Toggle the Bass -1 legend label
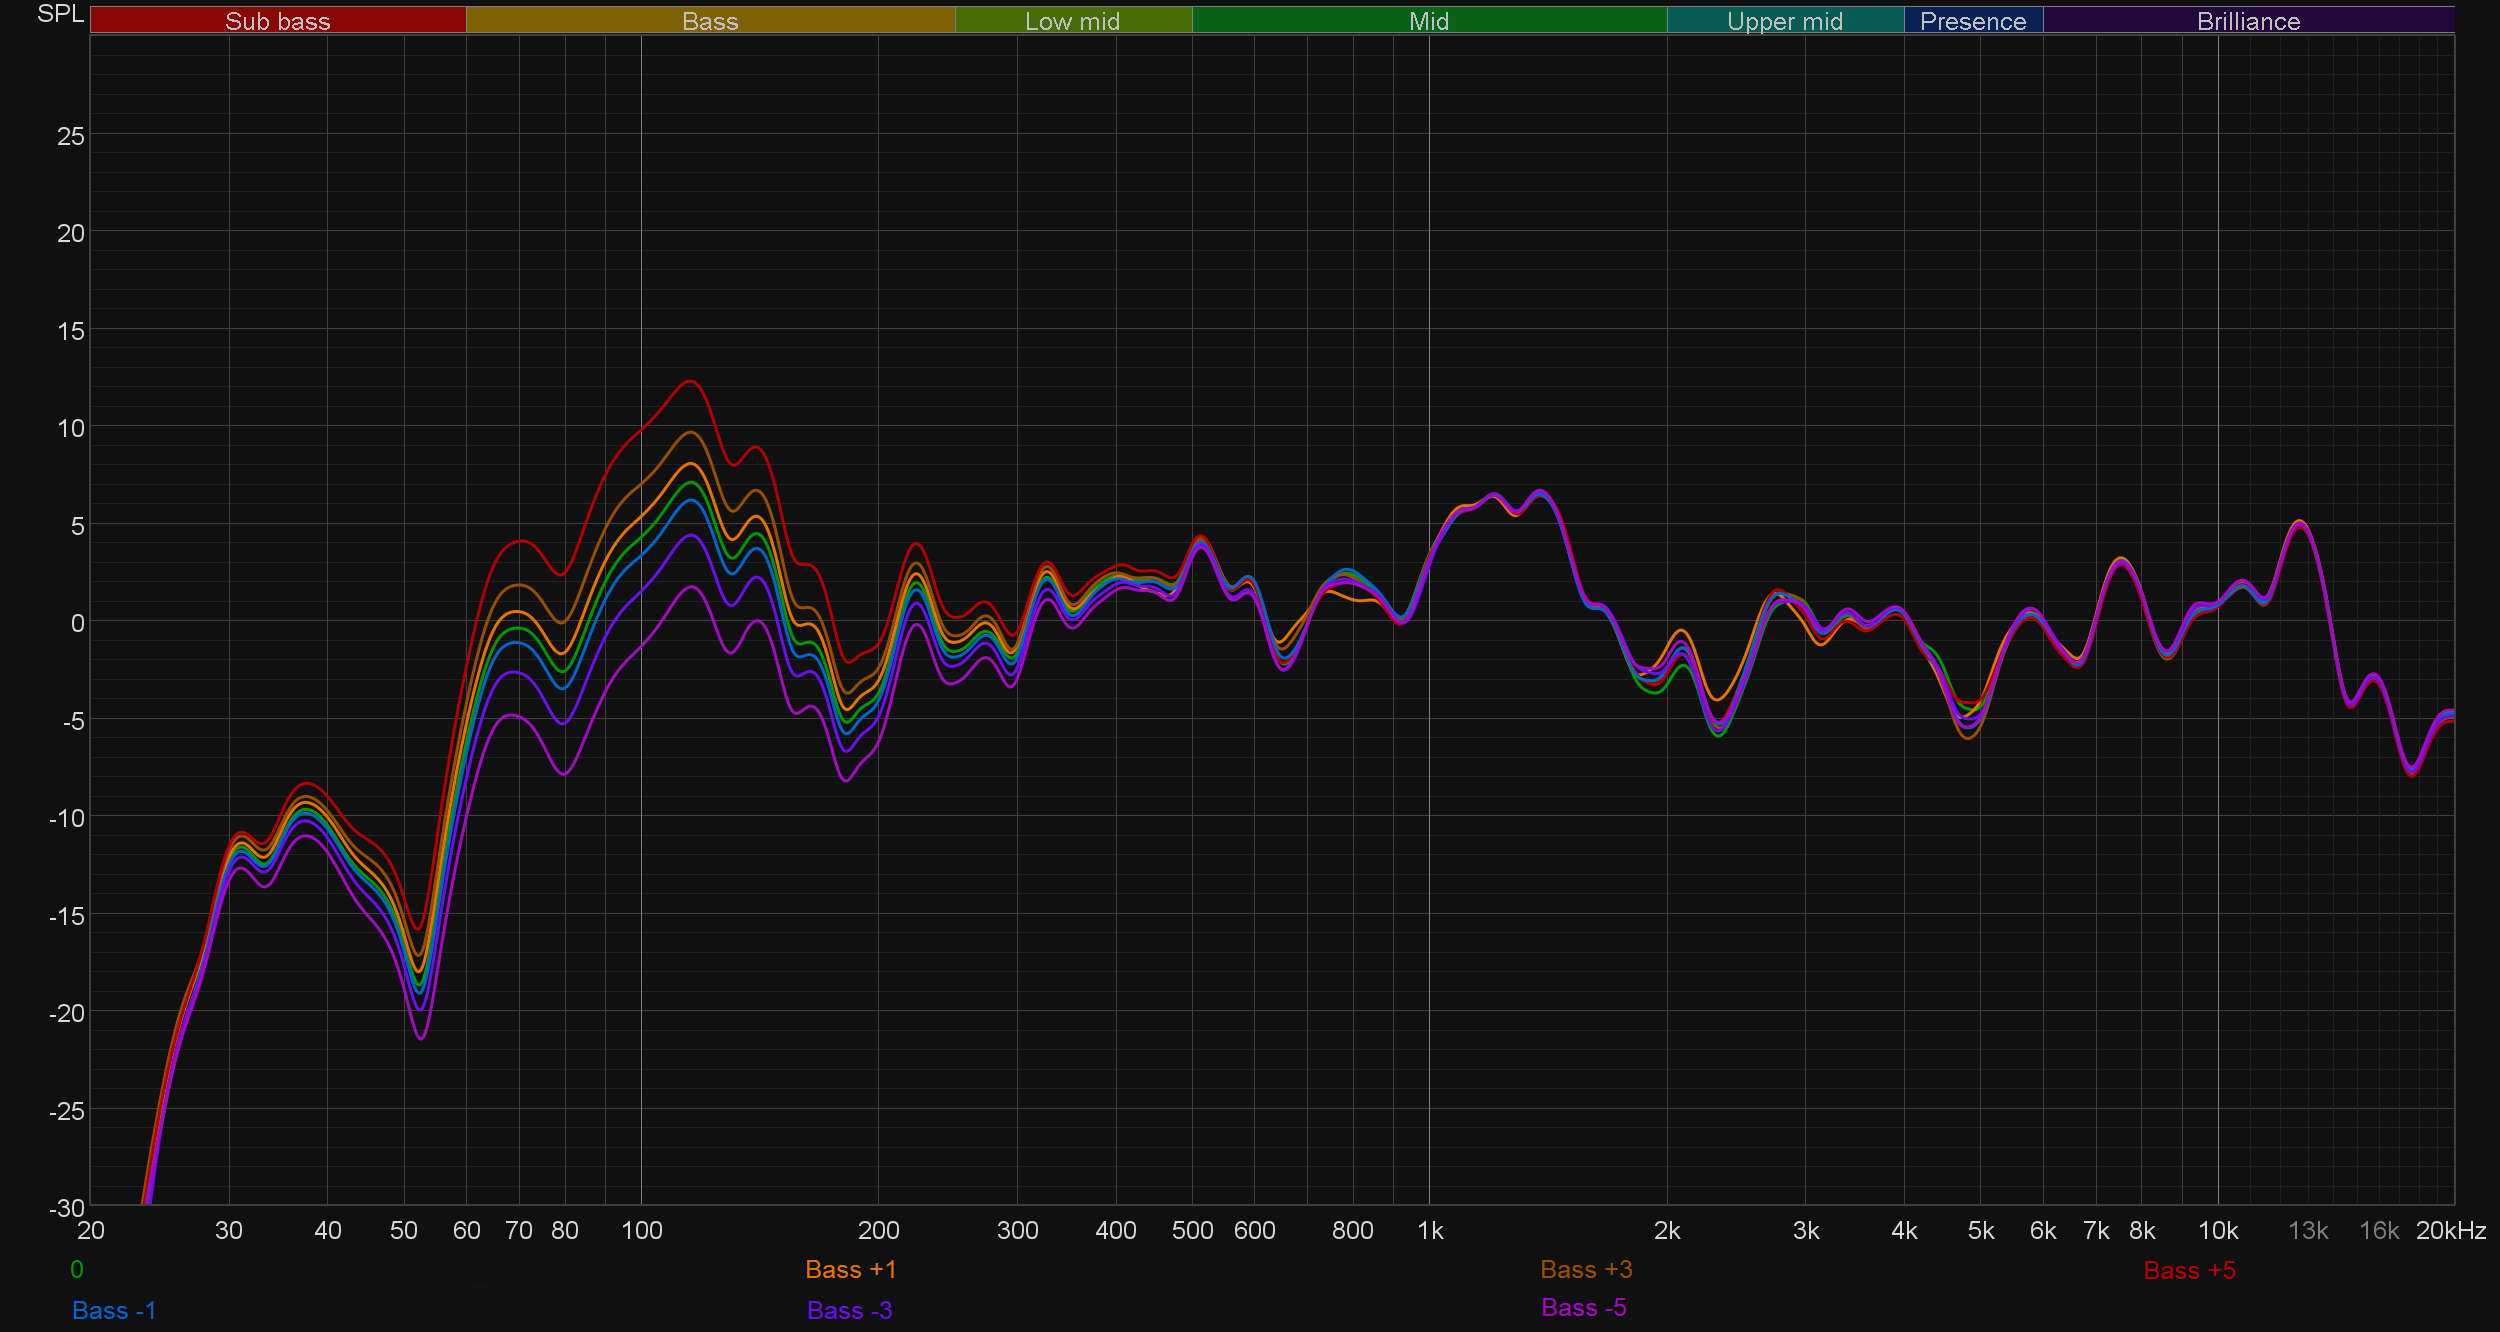This screenshot has height=1332, width=2500. [114, 1310]
